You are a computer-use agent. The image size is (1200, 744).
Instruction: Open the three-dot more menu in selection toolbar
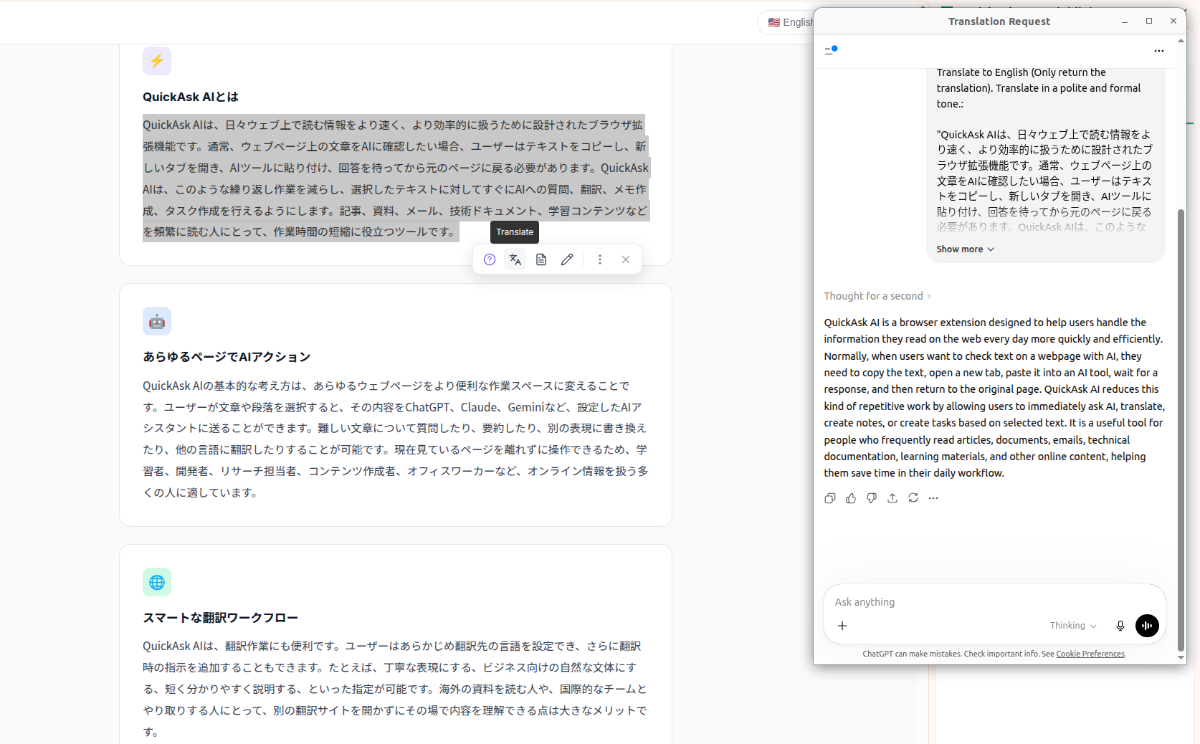pos(600,260)
